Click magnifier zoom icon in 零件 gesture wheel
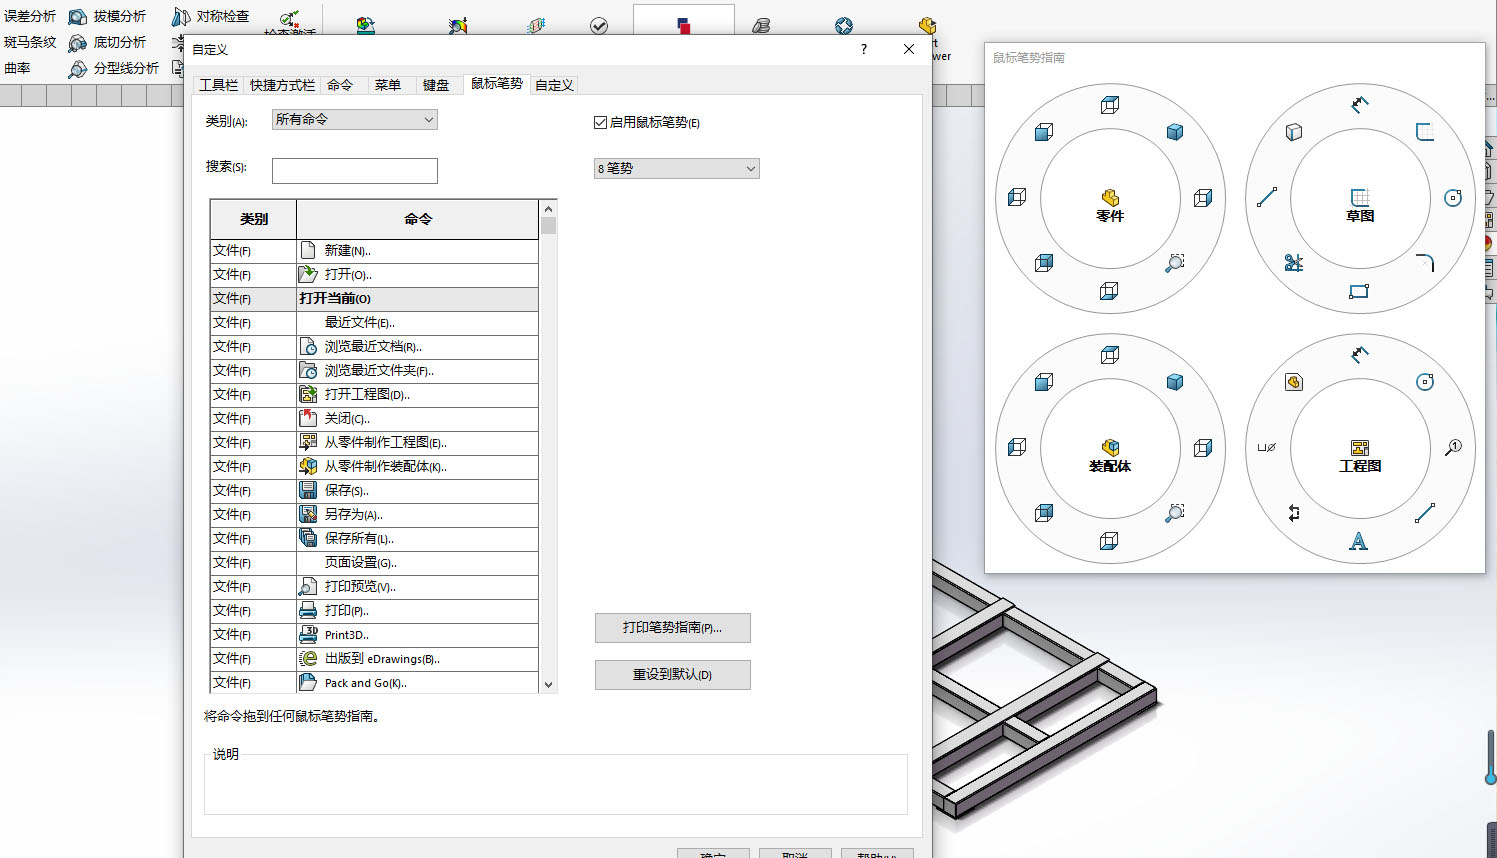Viewport: 1497px width, 858px height. [x=1175, y=263]
